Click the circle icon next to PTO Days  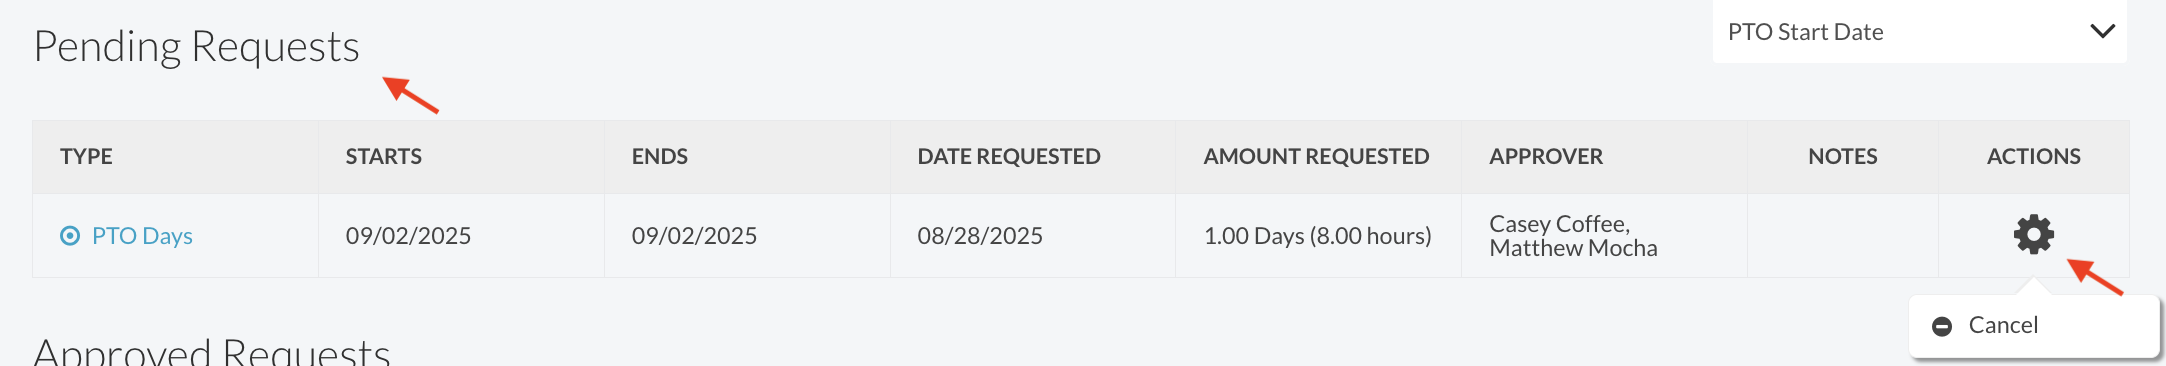[70, 236]
